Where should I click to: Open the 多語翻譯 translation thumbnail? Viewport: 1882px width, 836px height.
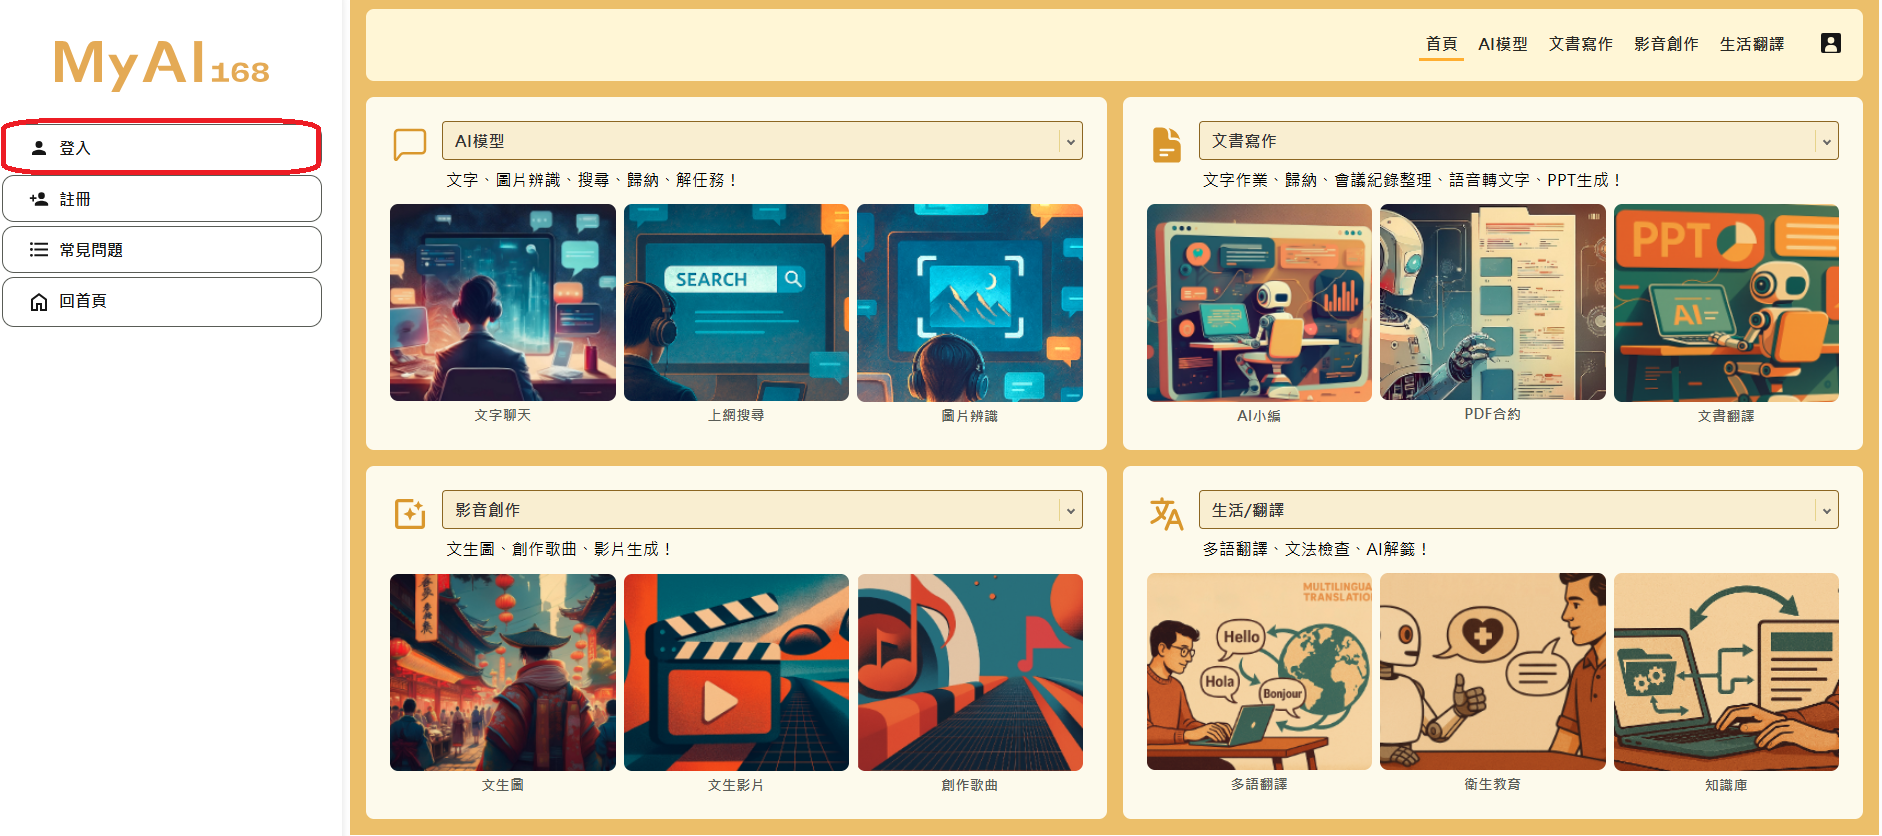pos(1258,672)
